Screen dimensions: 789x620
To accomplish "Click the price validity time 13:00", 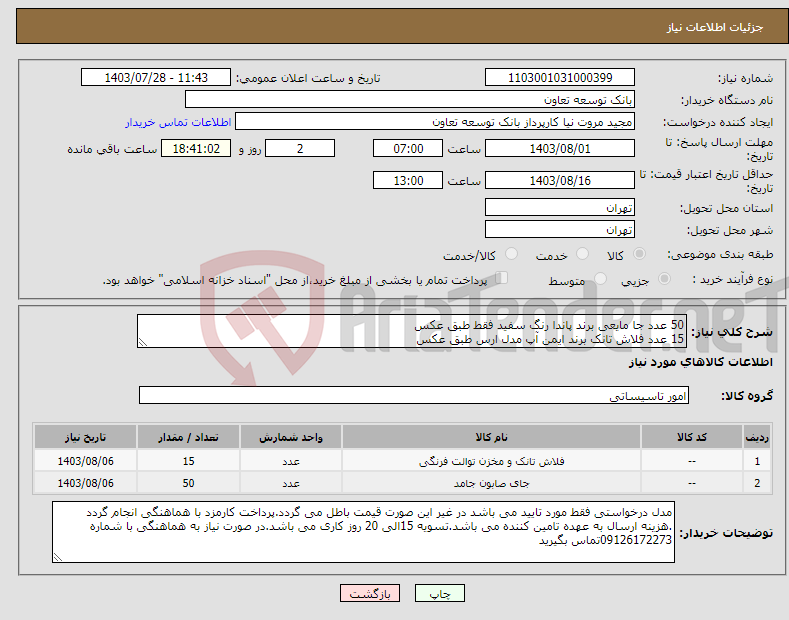I will click(408, 180).
